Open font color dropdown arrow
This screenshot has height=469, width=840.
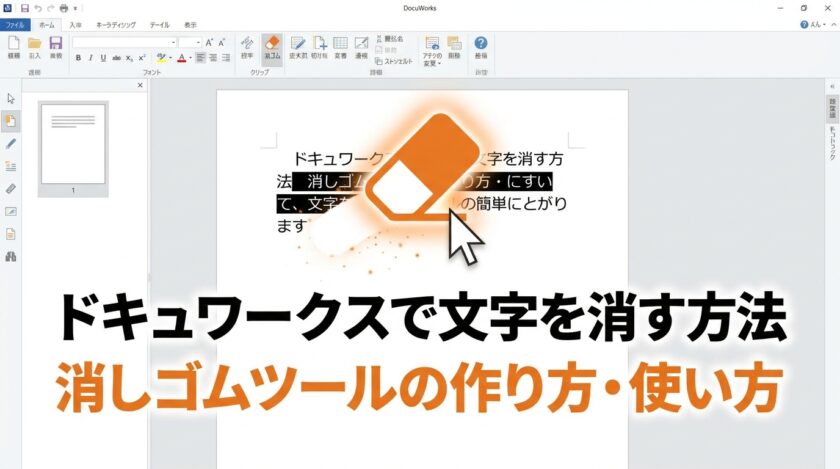click(190, 58)
